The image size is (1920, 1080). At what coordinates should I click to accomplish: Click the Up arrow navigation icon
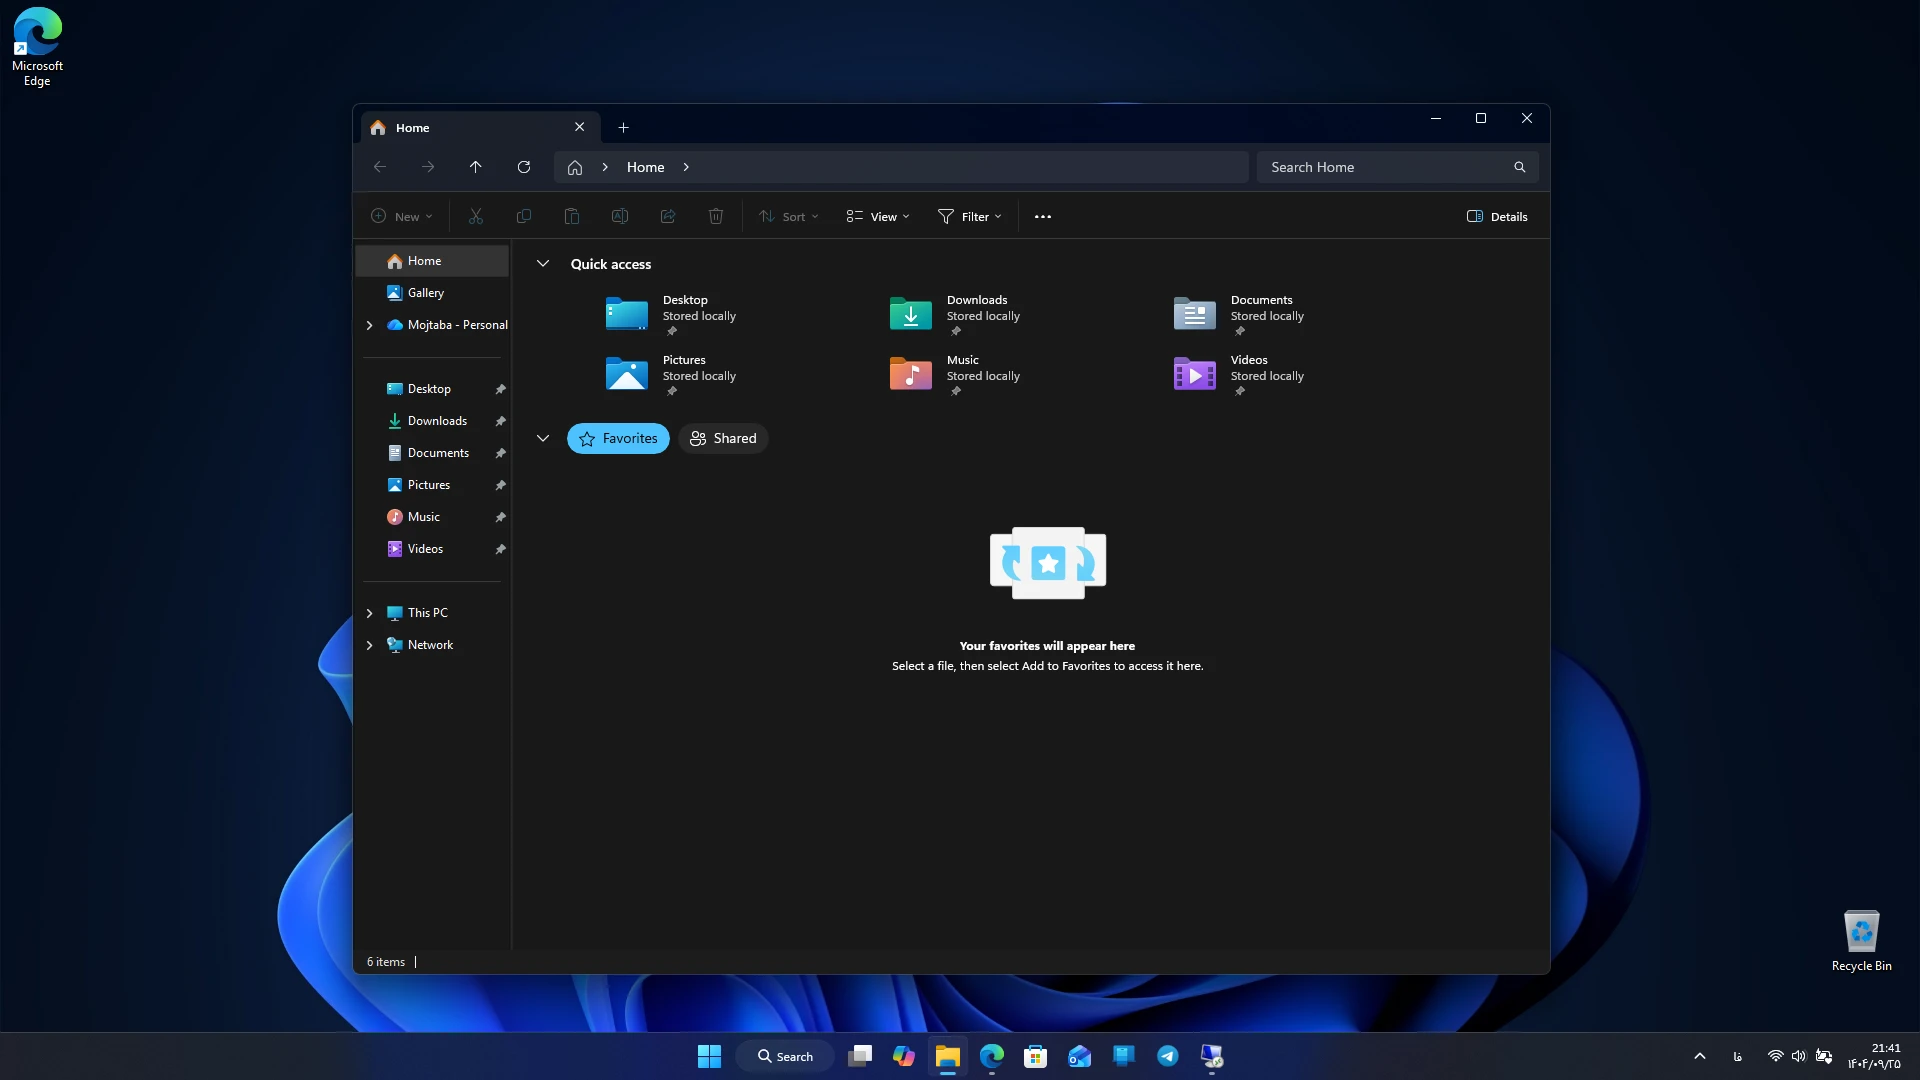tap(475, 167)
